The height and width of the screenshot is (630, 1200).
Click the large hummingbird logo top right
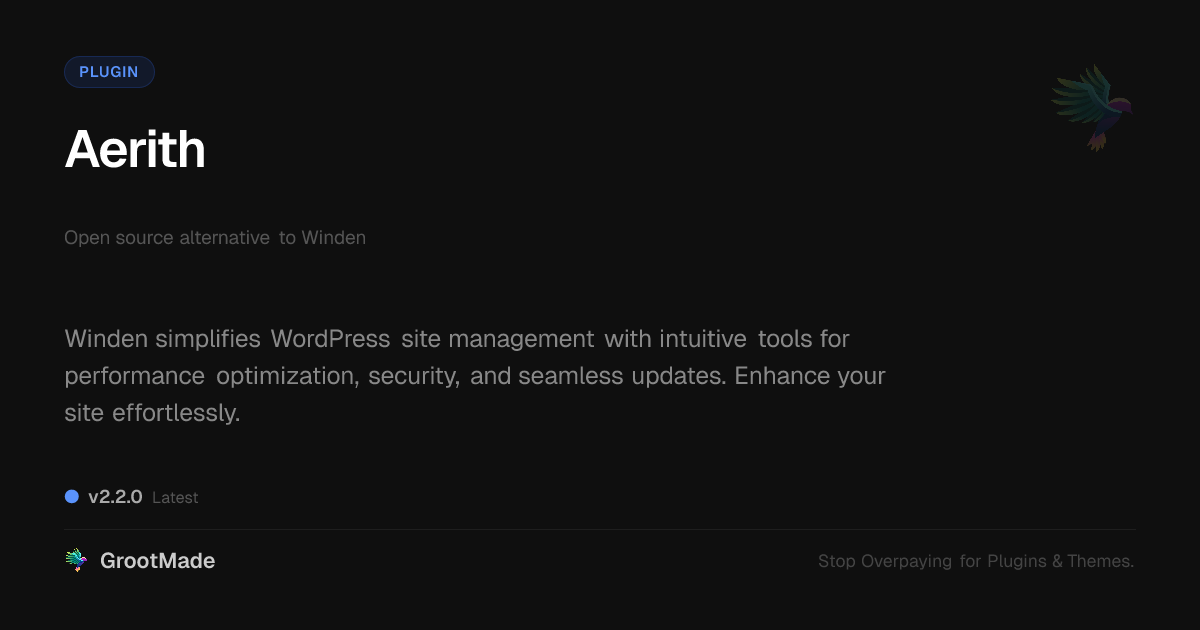click(1092, 107)
